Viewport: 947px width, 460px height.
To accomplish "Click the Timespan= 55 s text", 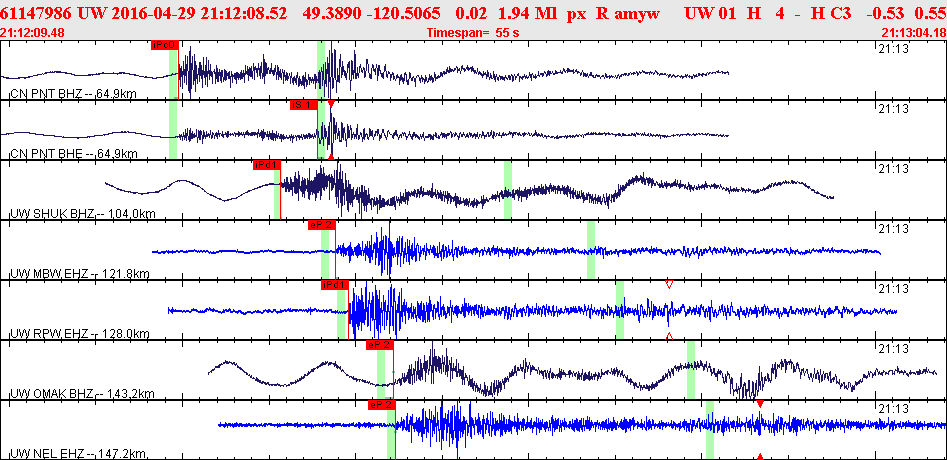I will point(473,33).
